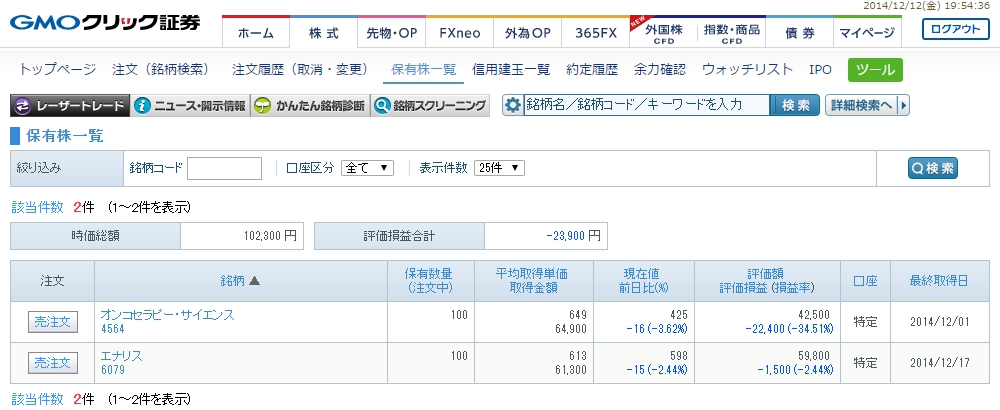
Task: Open Stock Screening (銘柄スクリーニング) tool
Action: click(x=430, y=105)
